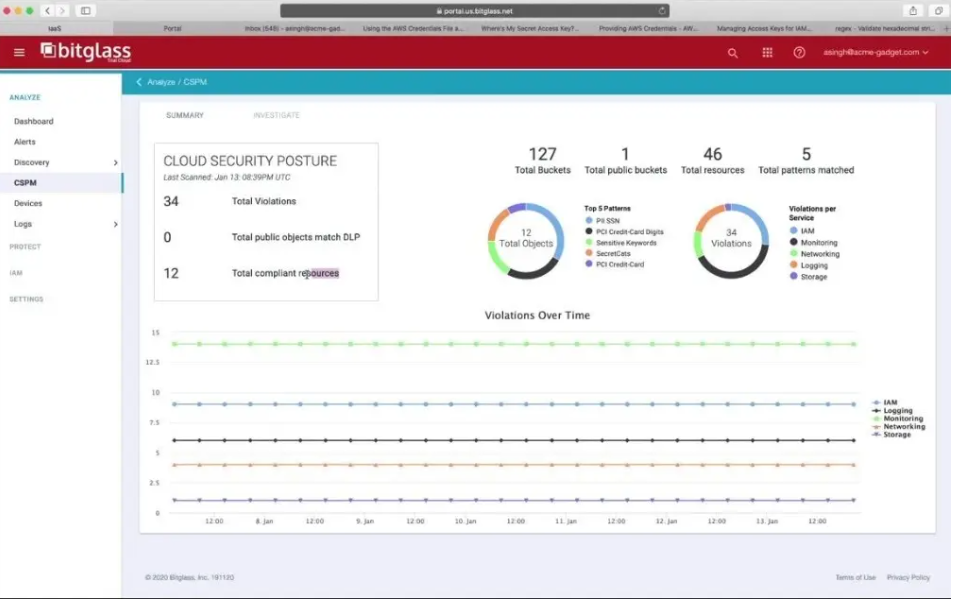Reload the page with refresh icon
The width and height of the screenshot is (954, 600).
point(661,11)
